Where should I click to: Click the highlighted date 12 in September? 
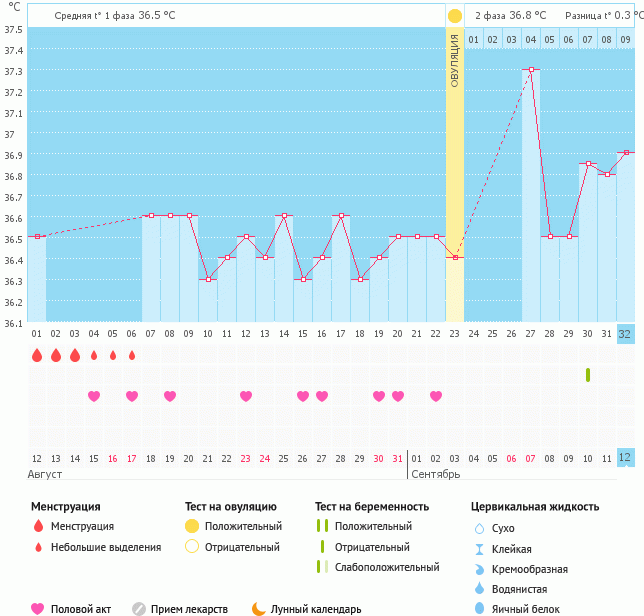tap(625, 458)
